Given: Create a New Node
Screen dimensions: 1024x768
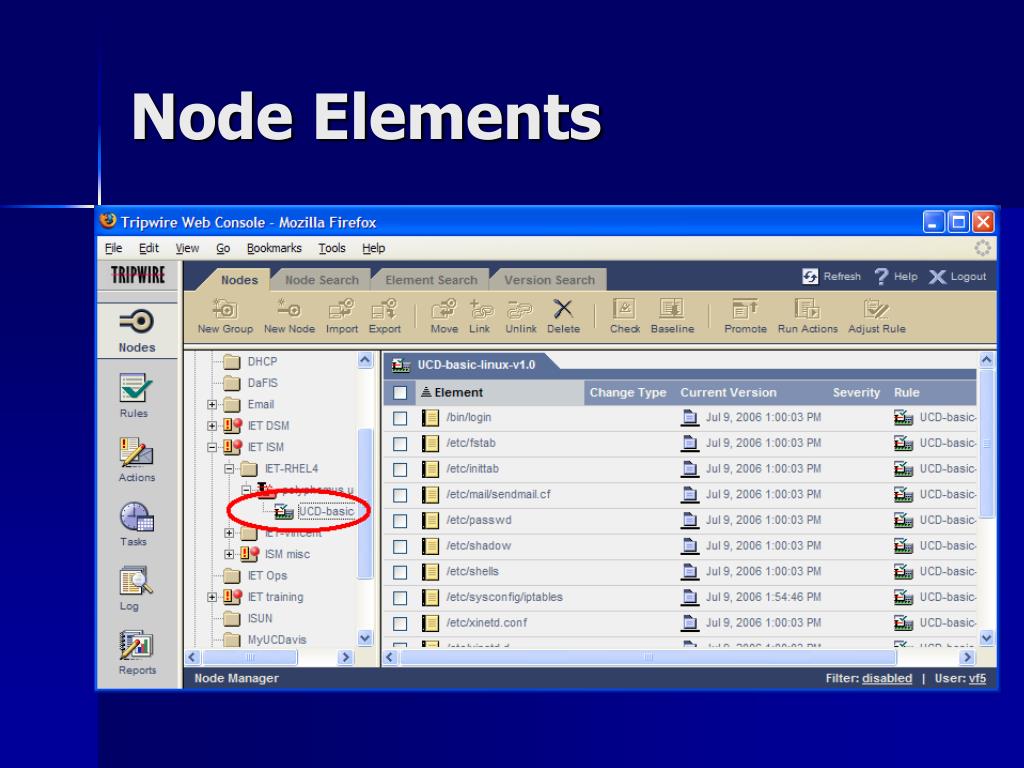Looking at the screenshot, I should pyautogui.click(x=289, y=317).
